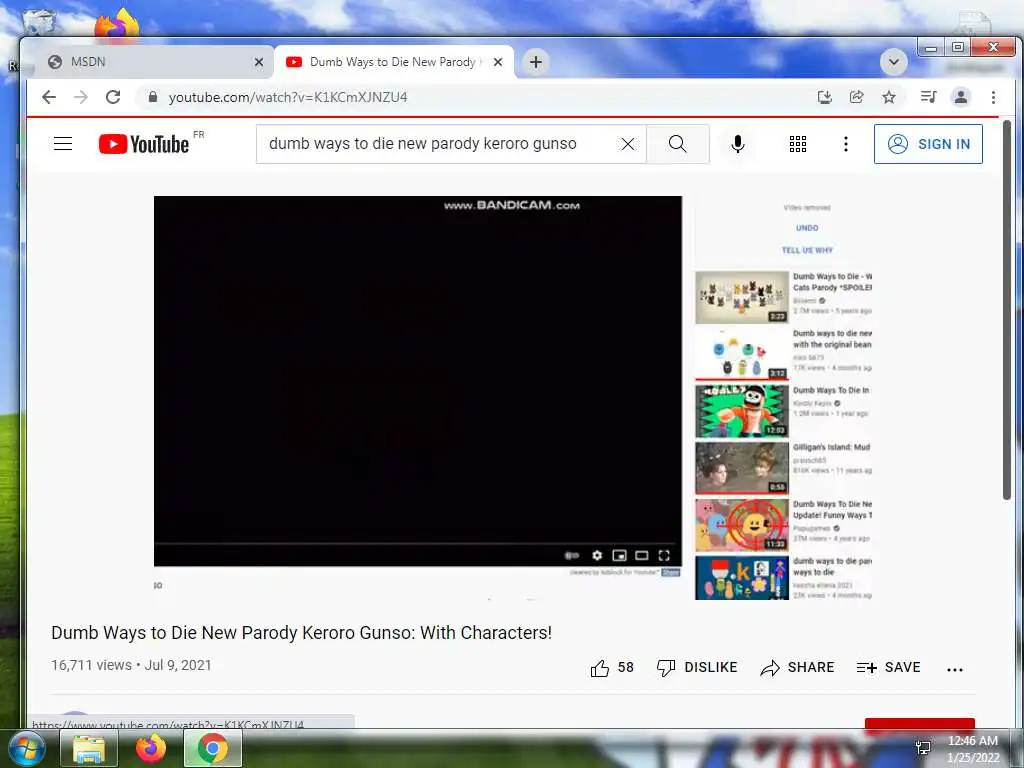
Task: Toggle the autoplay switch in player
Action: click(571, 555)
